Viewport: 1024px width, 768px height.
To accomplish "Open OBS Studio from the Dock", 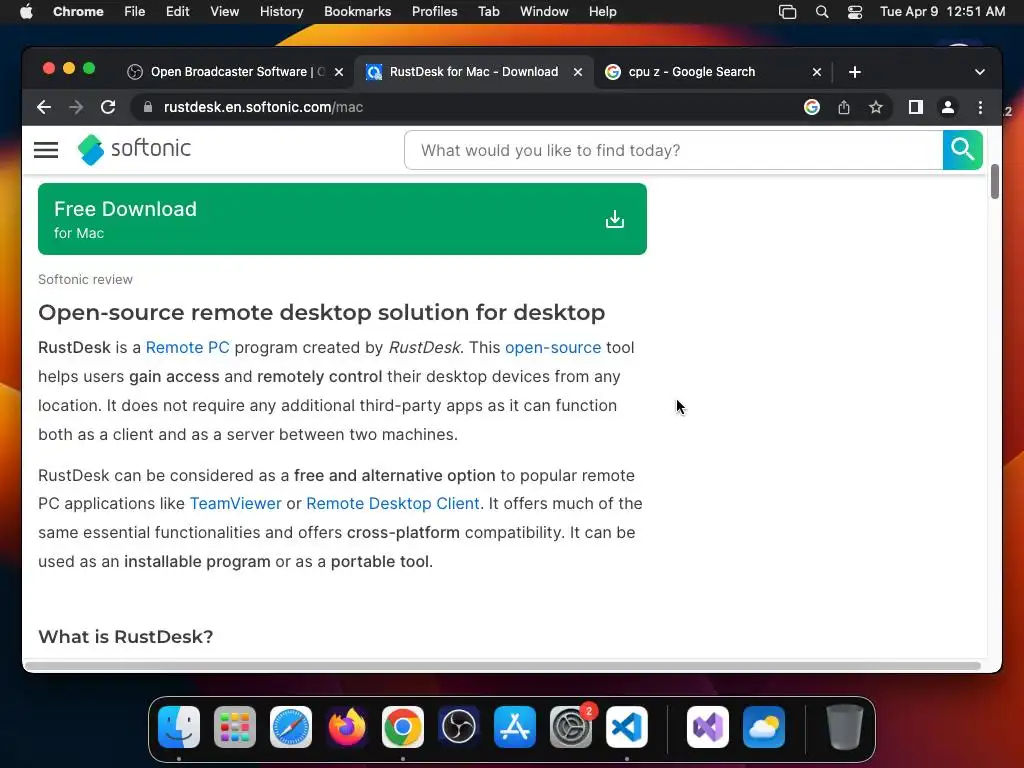I will pos(459,727).
